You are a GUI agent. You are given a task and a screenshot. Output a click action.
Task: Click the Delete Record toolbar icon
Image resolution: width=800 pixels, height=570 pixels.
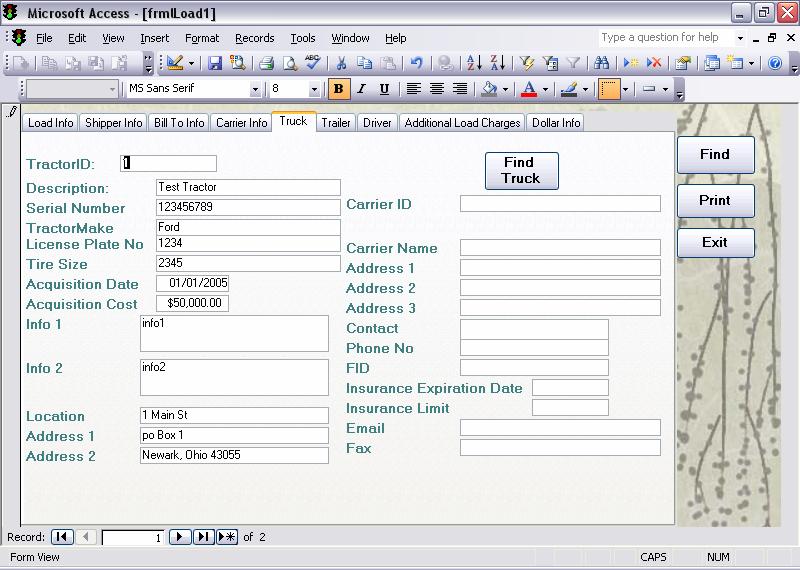pos(654,63)
